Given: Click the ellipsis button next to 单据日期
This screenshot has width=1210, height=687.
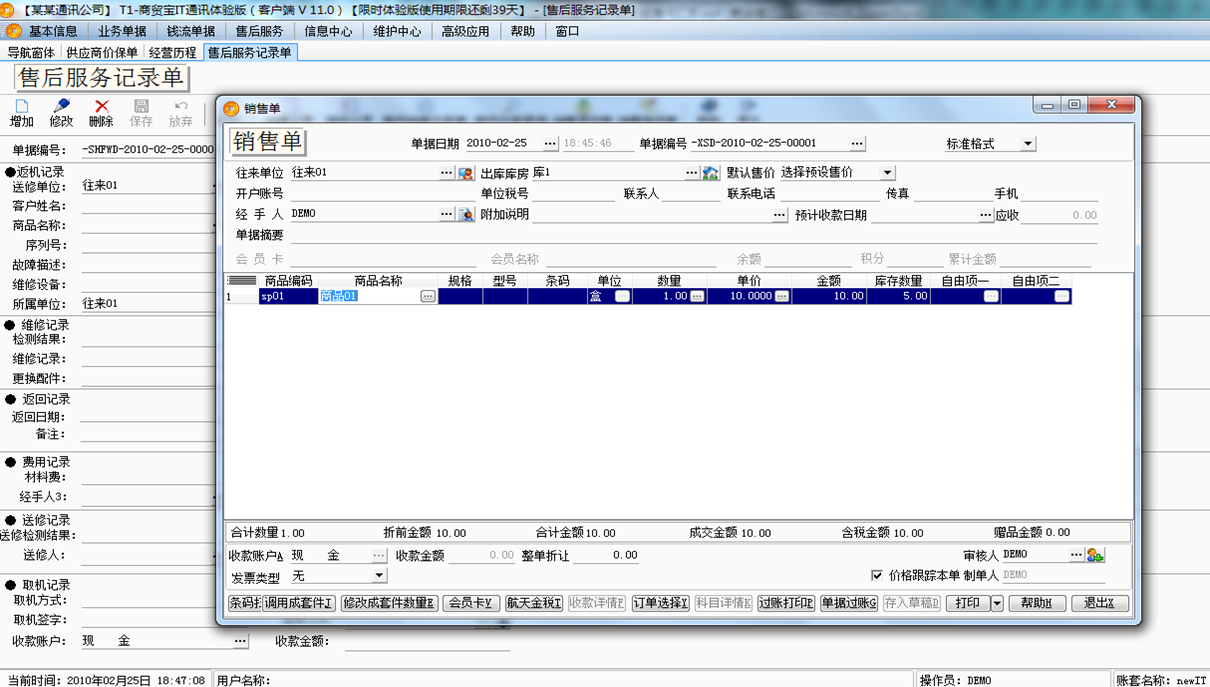Looking at the screenshot, I should [x=550, y=144].
